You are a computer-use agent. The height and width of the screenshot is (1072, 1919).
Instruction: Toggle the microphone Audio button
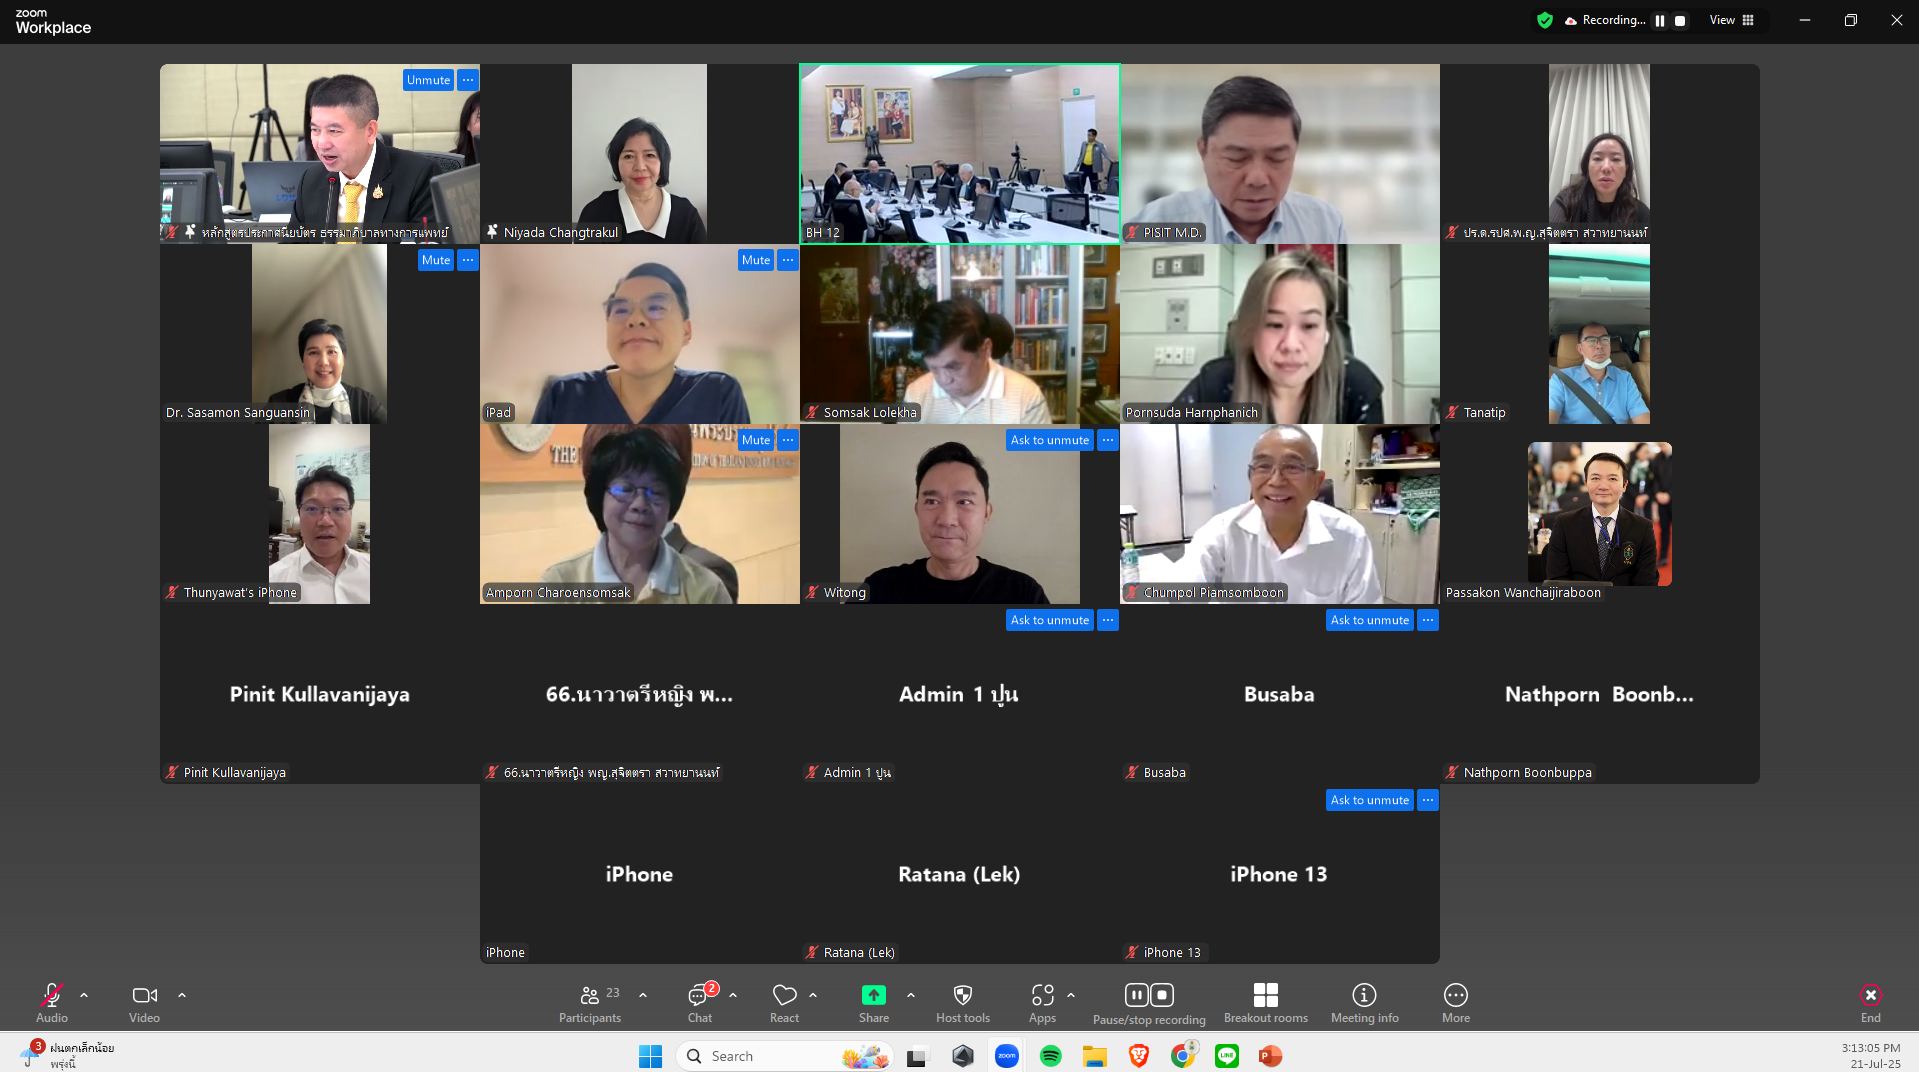click(52, 1002)
